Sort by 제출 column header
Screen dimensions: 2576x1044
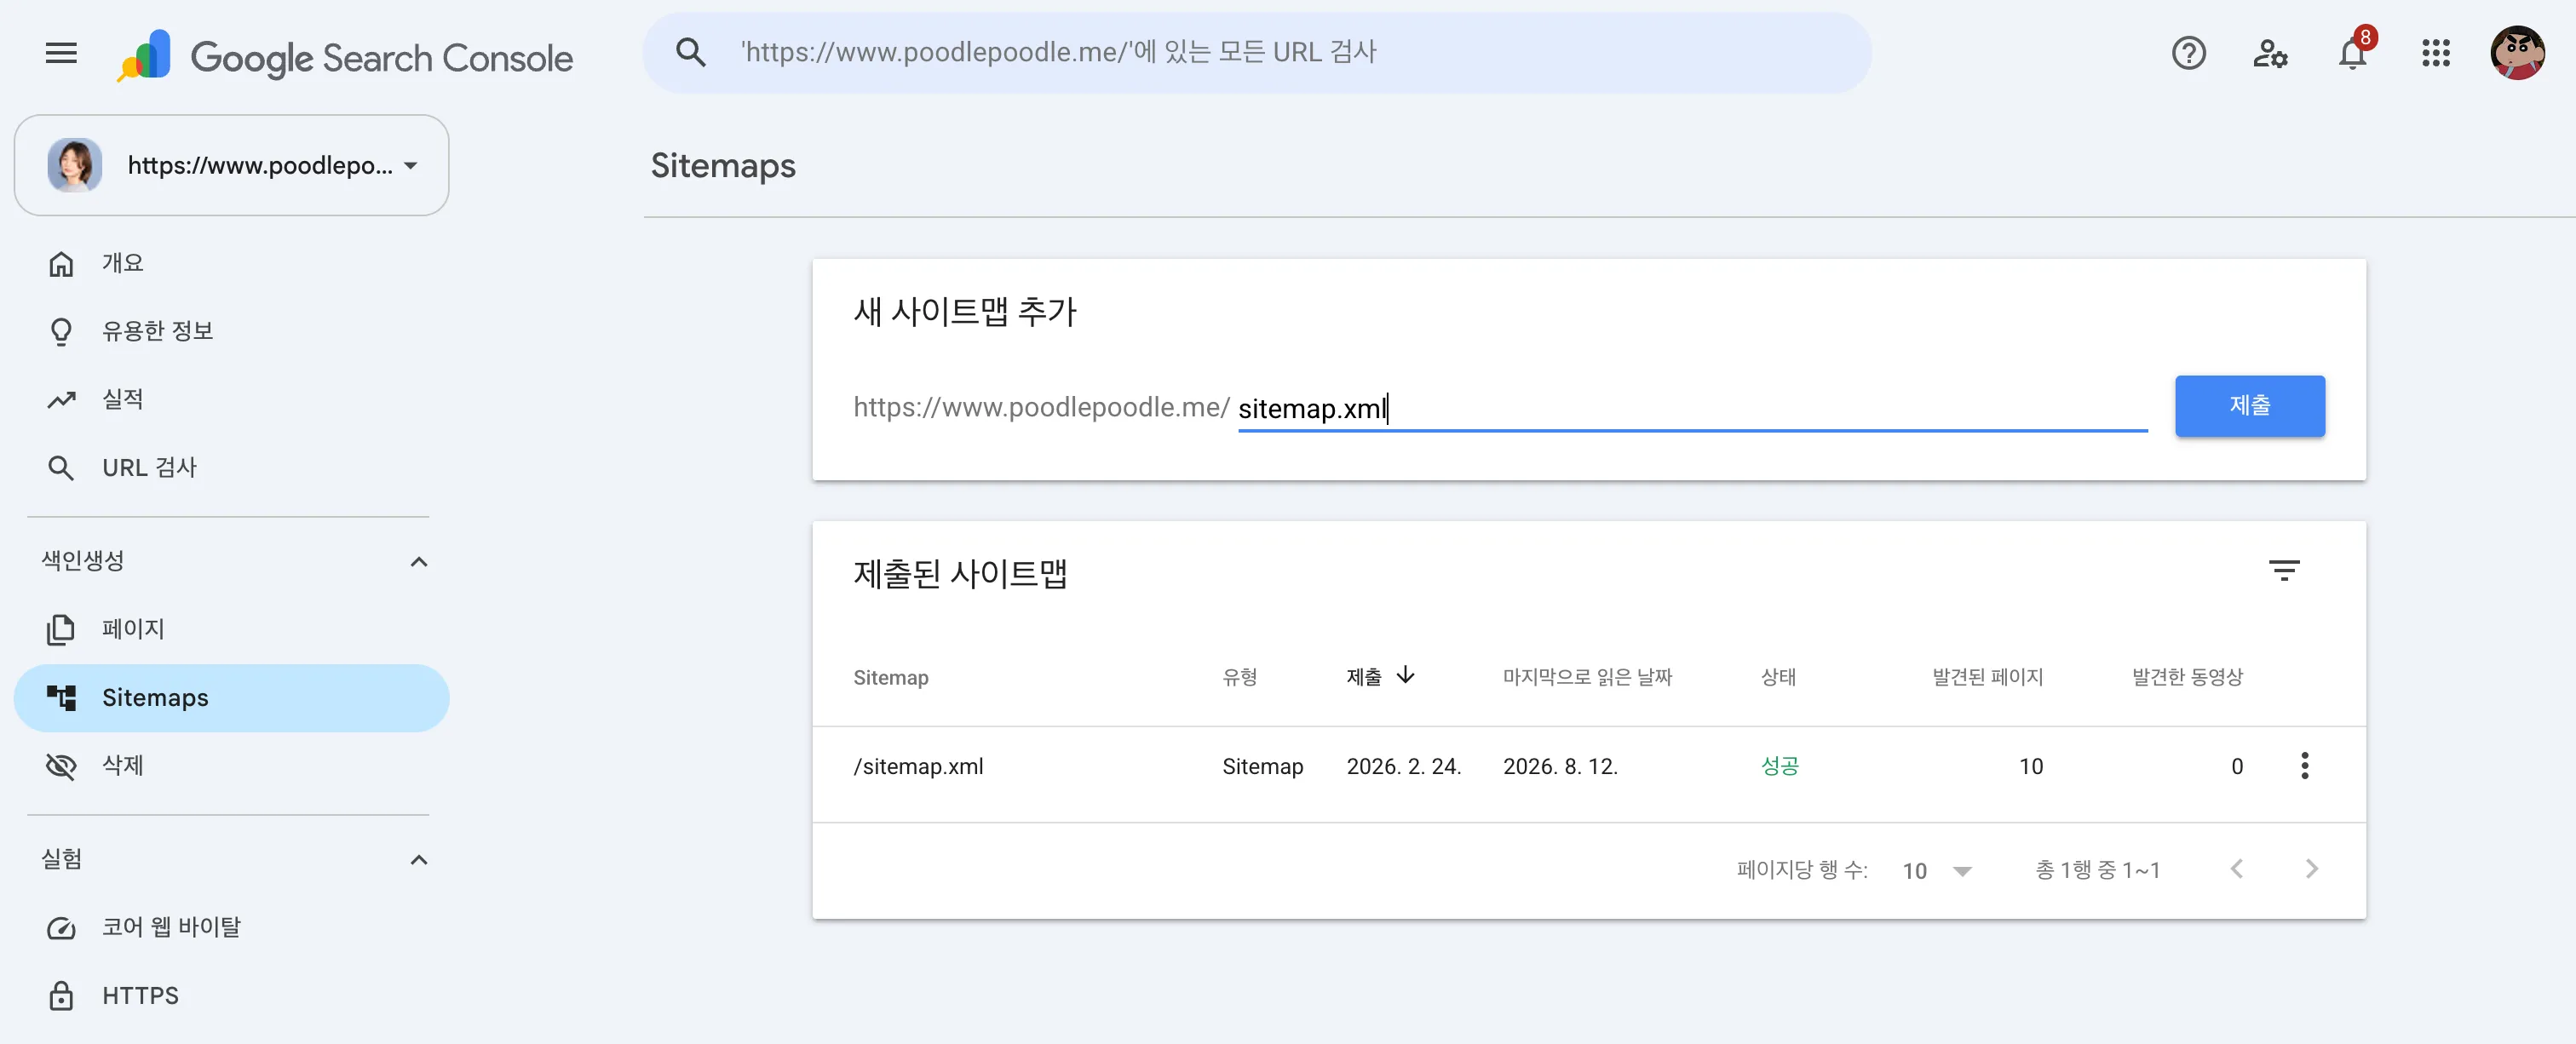(x=1380, y=677)
